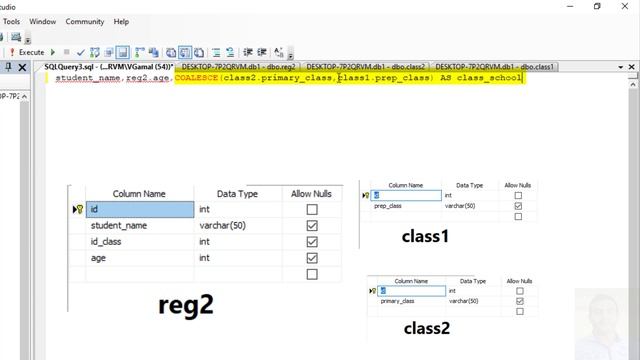Open the Tools menu

(11, 22)
